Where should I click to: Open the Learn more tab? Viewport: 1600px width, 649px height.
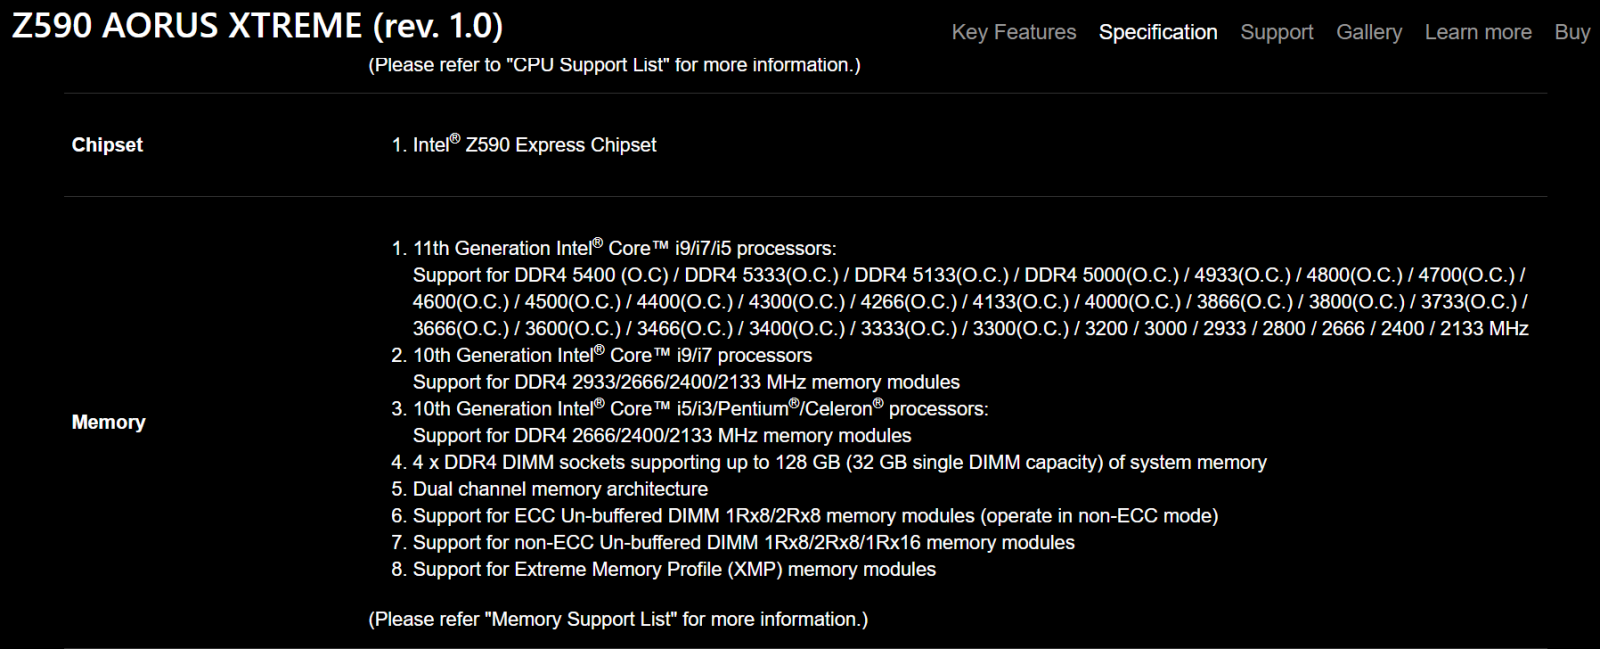click(1477, 32)
